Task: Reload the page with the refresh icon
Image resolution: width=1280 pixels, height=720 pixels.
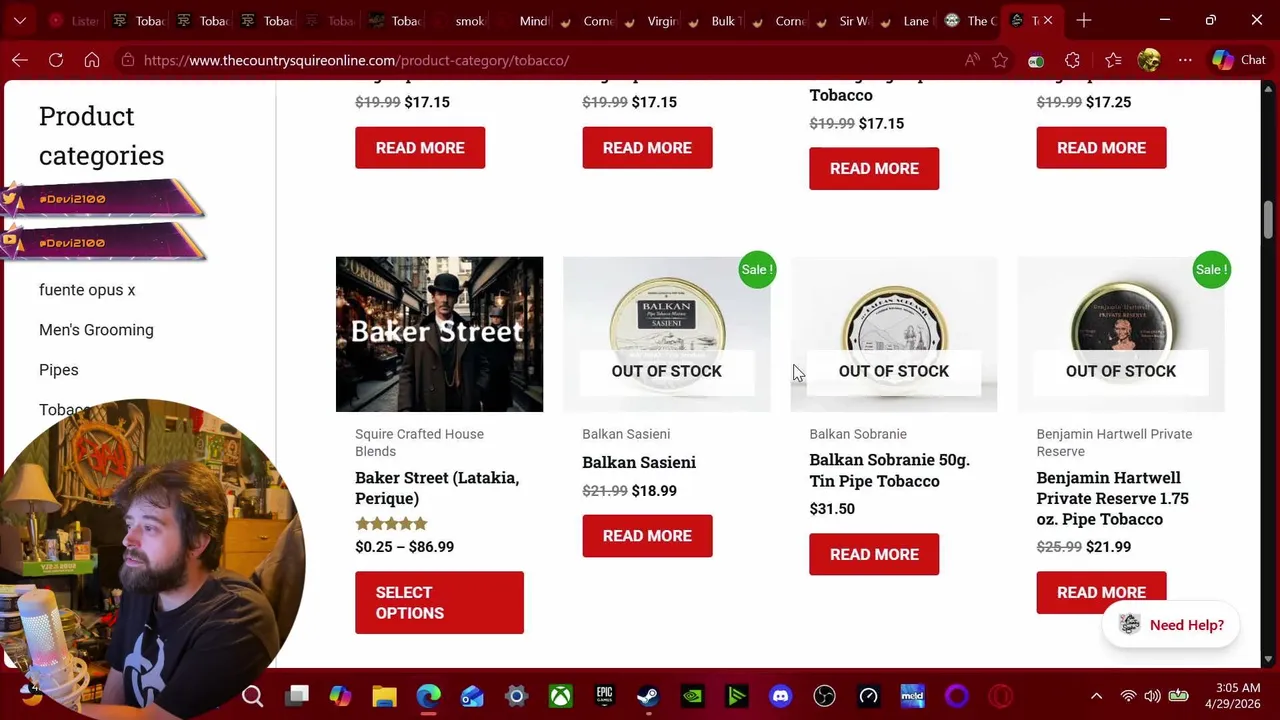Action: click(x=56, y=60)
